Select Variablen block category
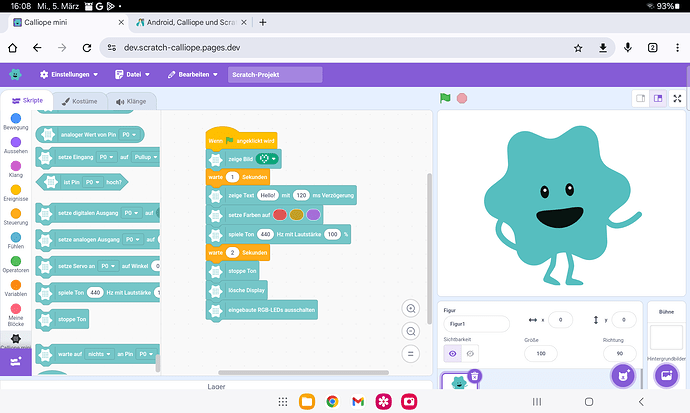690x413 pixels. (x=16, y=288)
